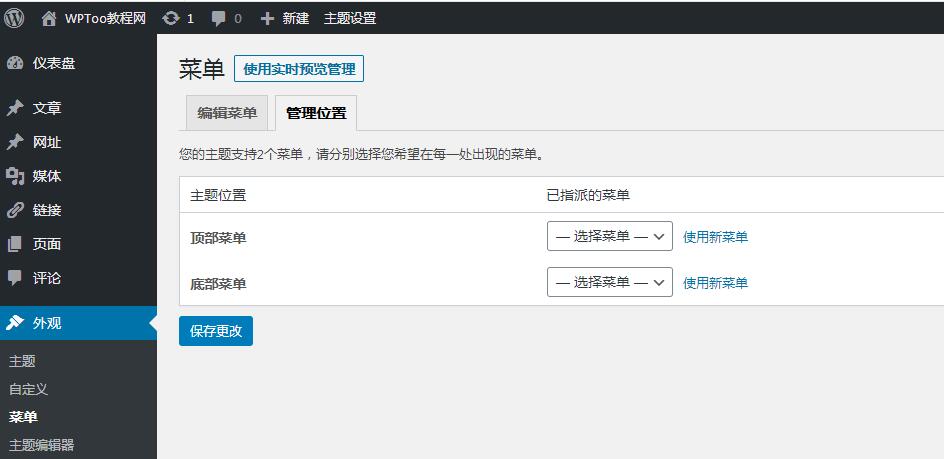Open 主题编辑器 in 外观 submenu
Viewport: 944px width, 459px height.
[x=41, y=445]
